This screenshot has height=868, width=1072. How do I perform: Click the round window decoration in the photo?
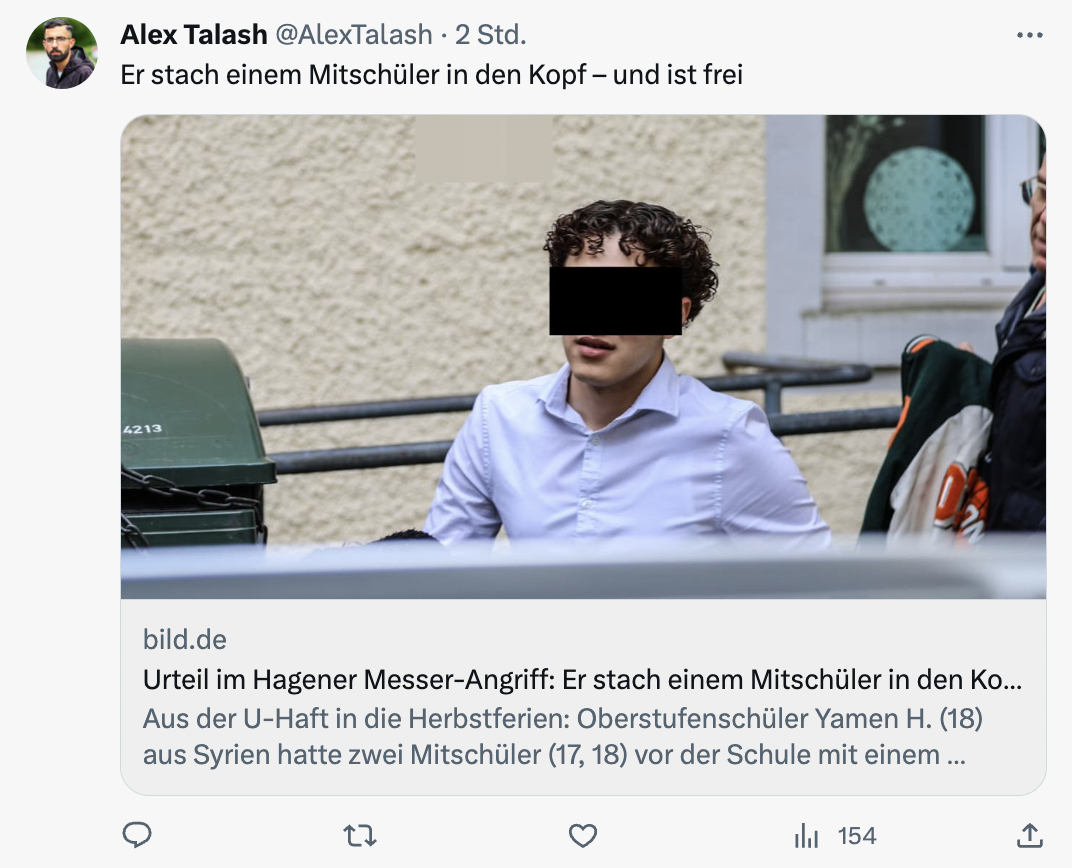(x=918, y=200)
